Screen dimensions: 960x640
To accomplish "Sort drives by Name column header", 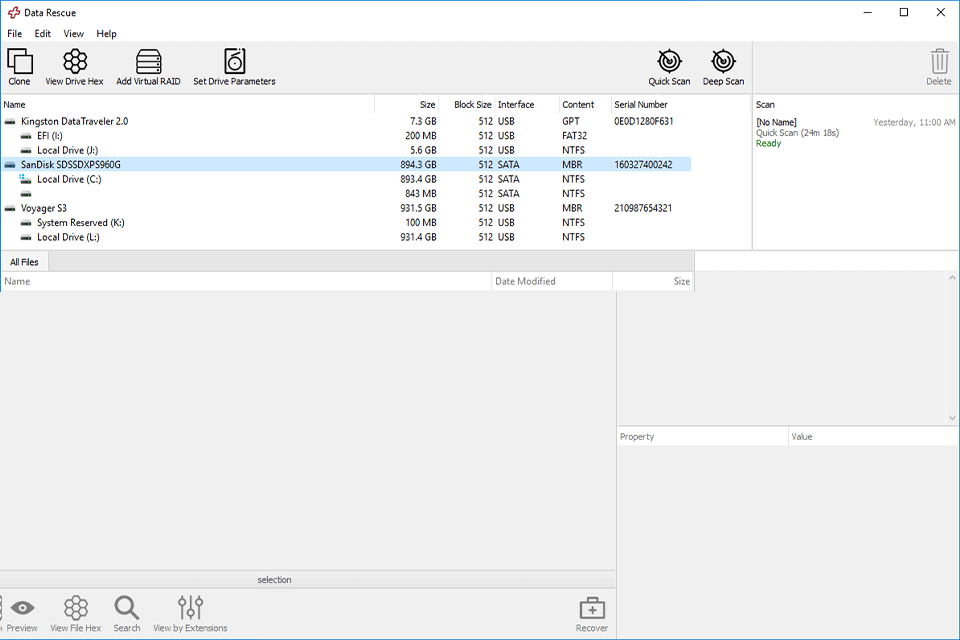I will coord(187,105).
